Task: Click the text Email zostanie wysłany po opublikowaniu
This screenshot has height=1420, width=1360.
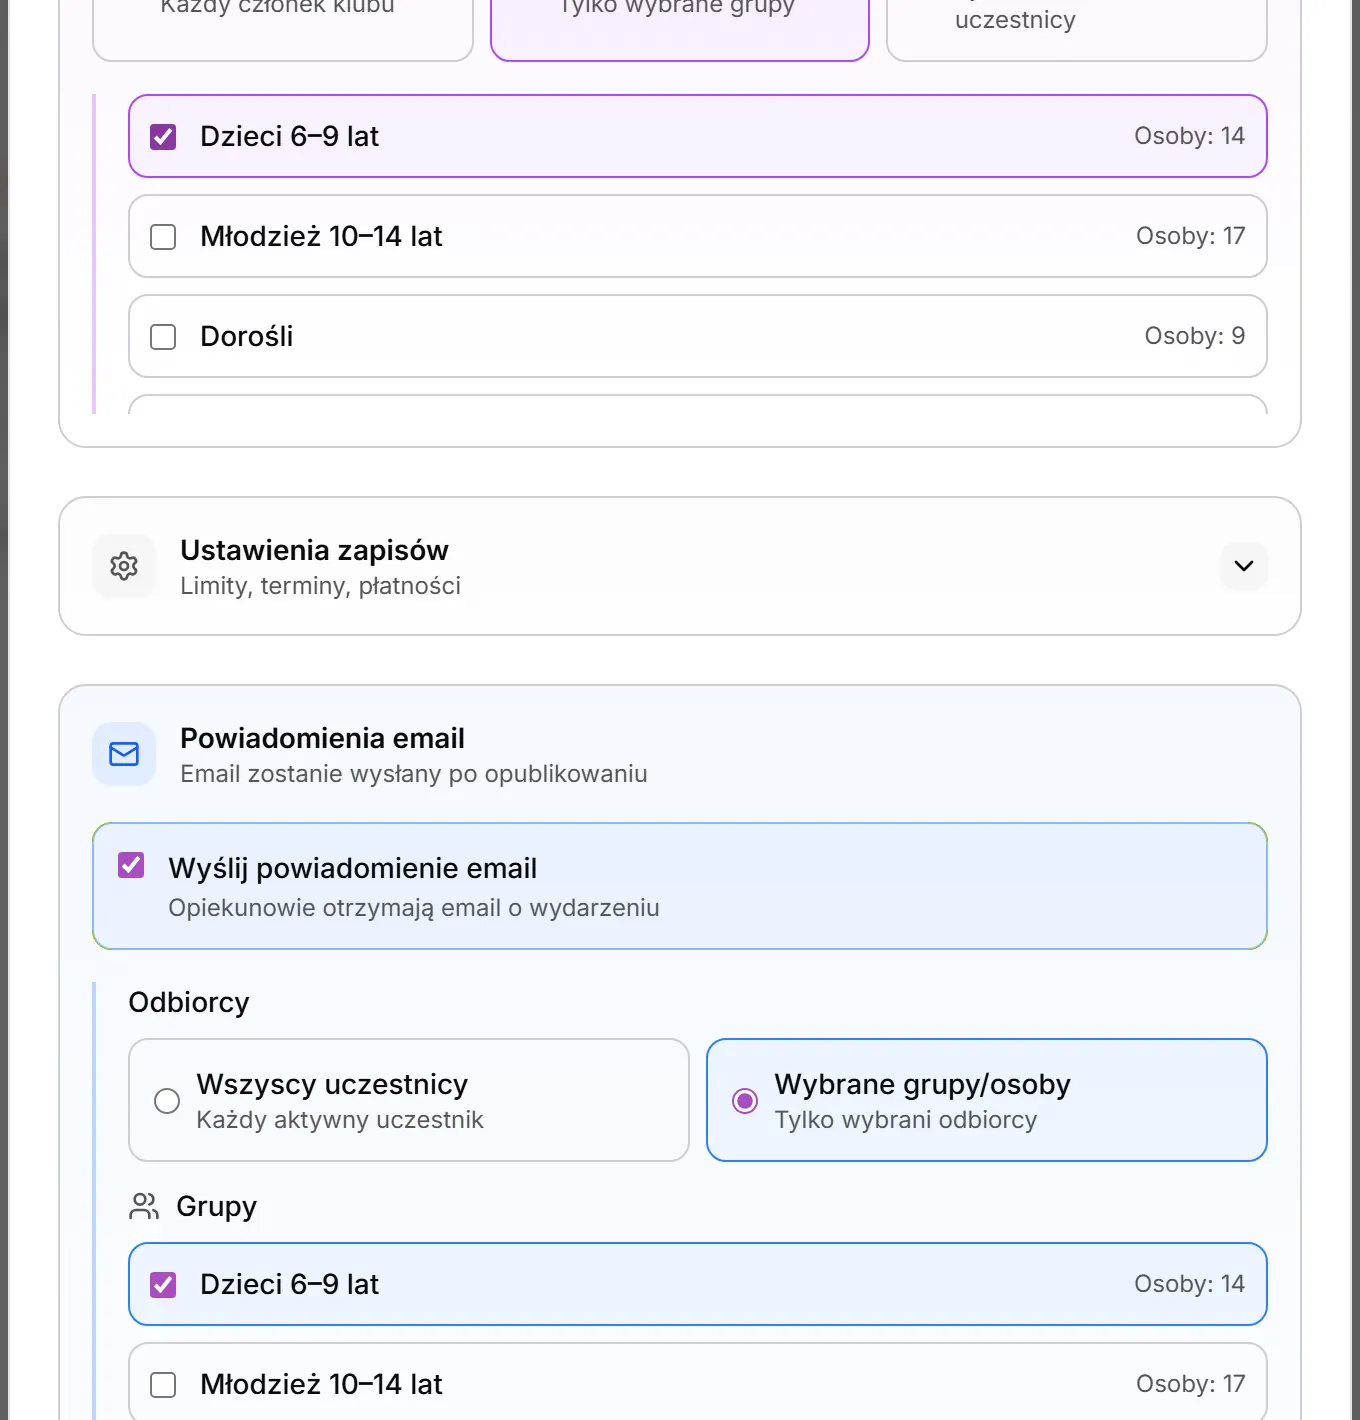Action: point(414,774)
